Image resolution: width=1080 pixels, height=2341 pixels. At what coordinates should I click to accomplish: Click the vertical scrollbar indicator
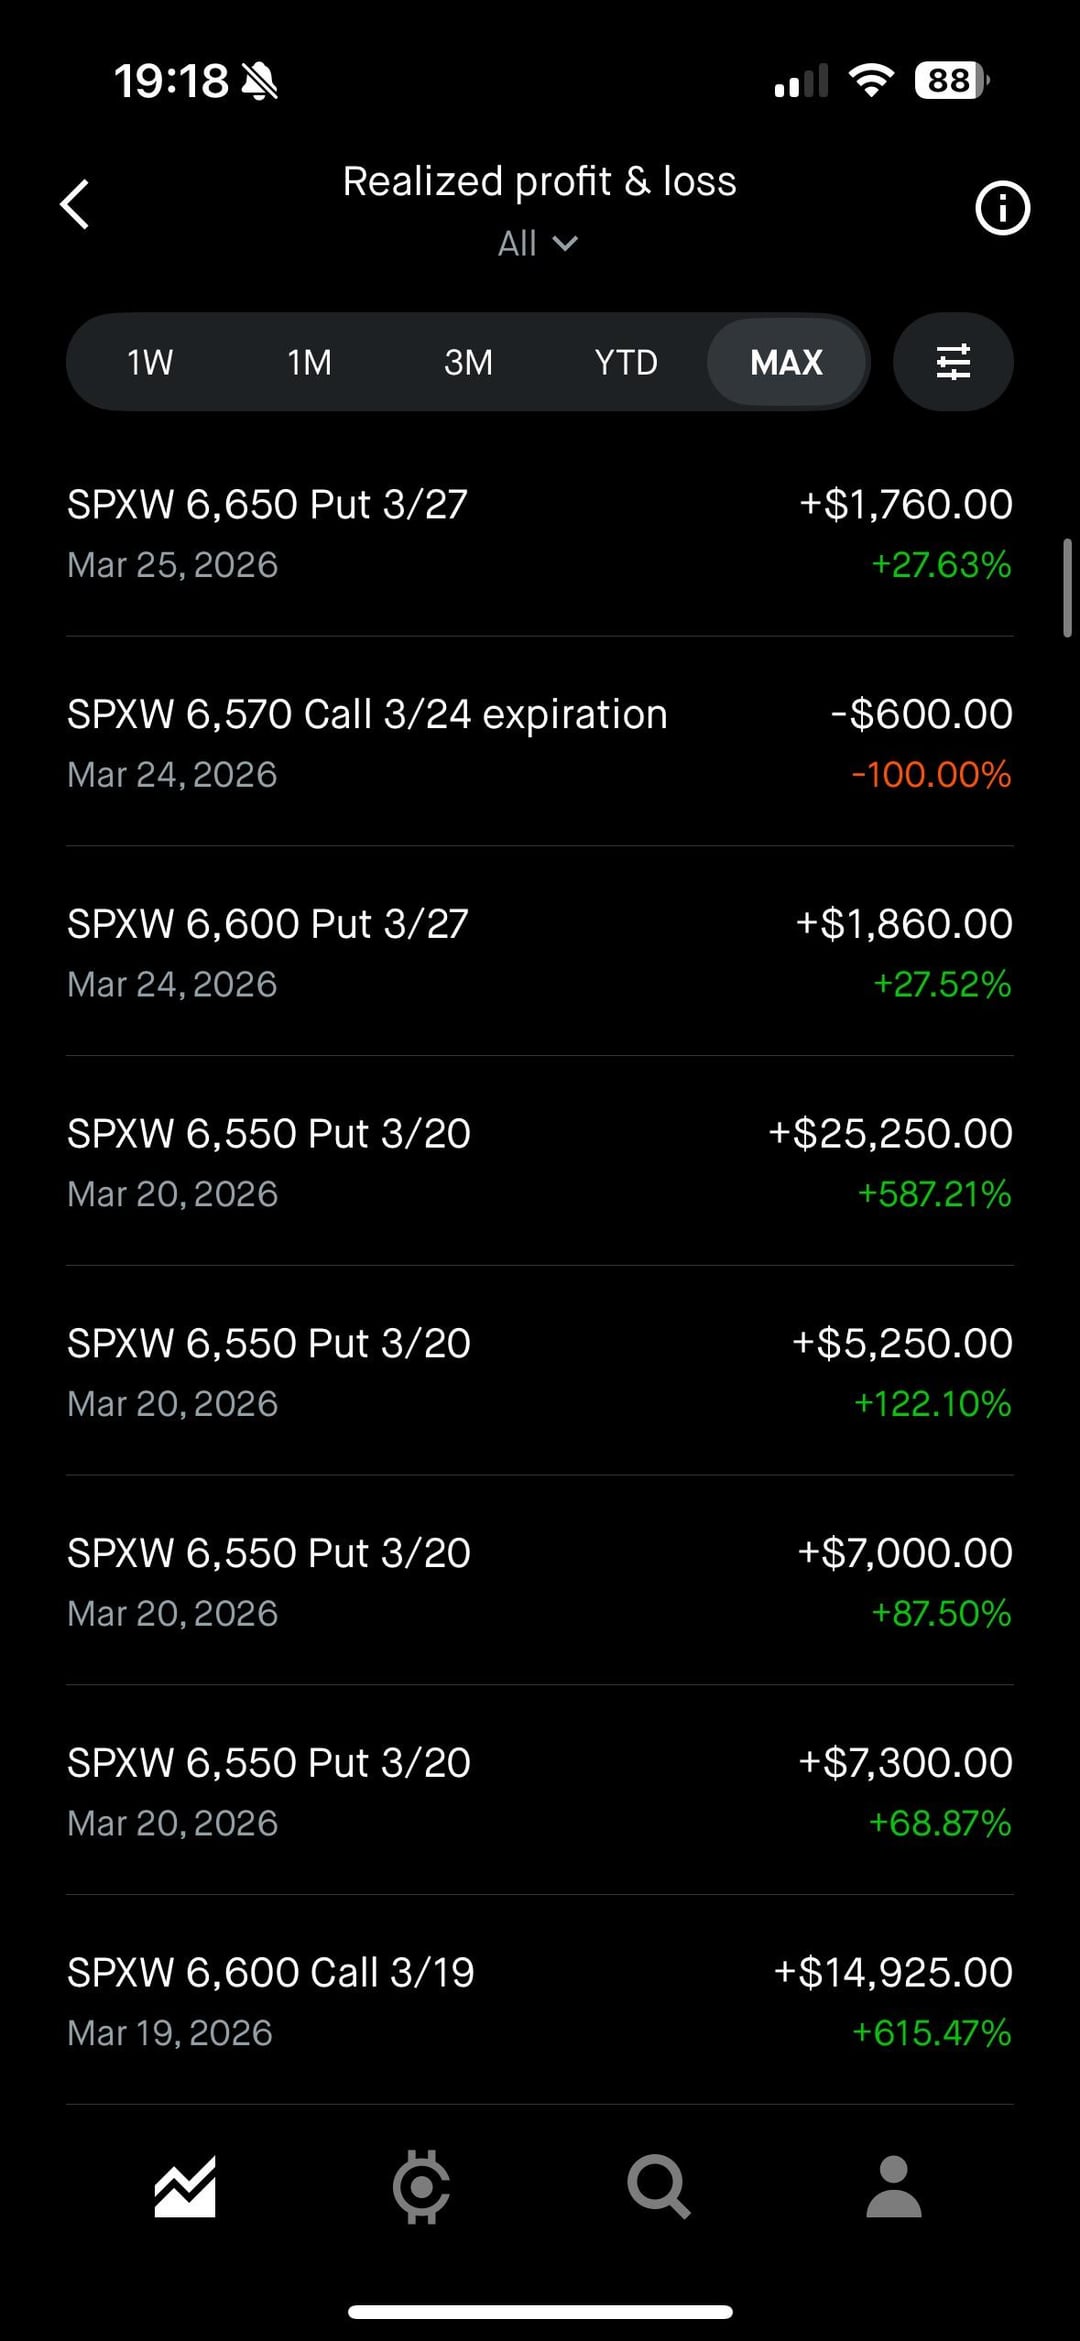point(1067,588)
